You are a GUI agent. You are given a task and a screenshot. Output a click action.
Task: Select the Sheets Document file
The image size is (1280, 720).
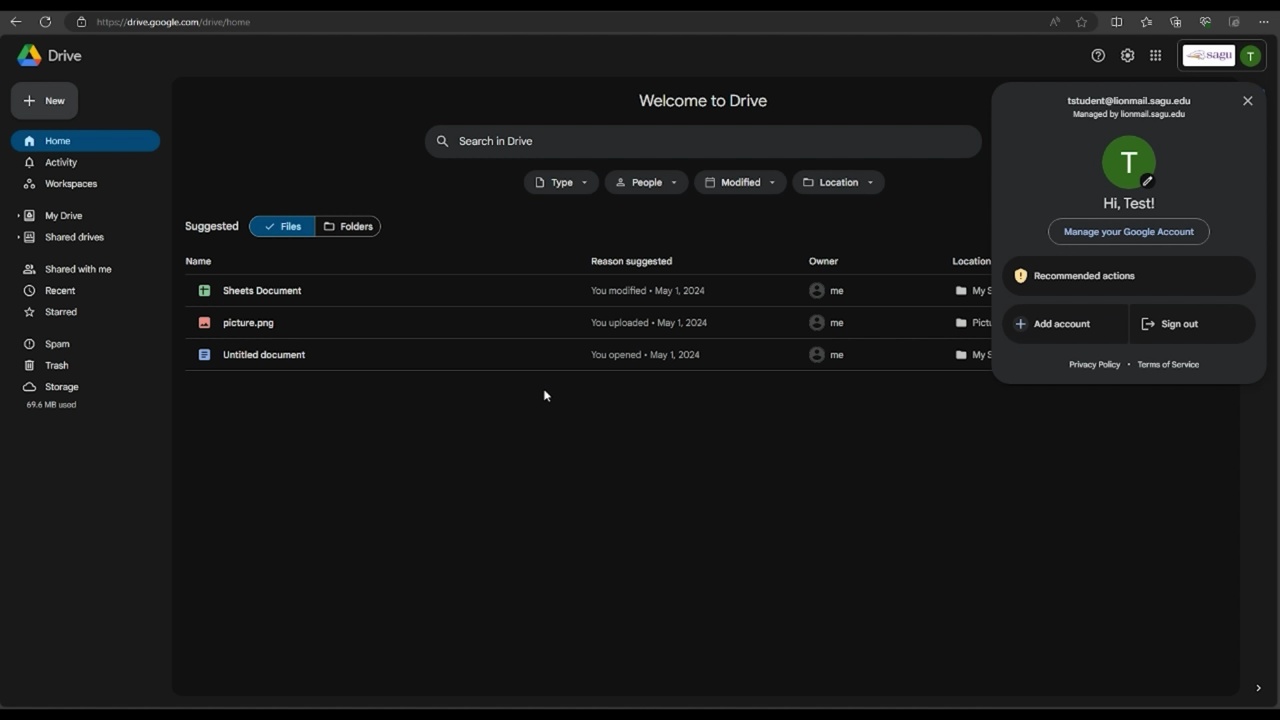pos(262,291)
